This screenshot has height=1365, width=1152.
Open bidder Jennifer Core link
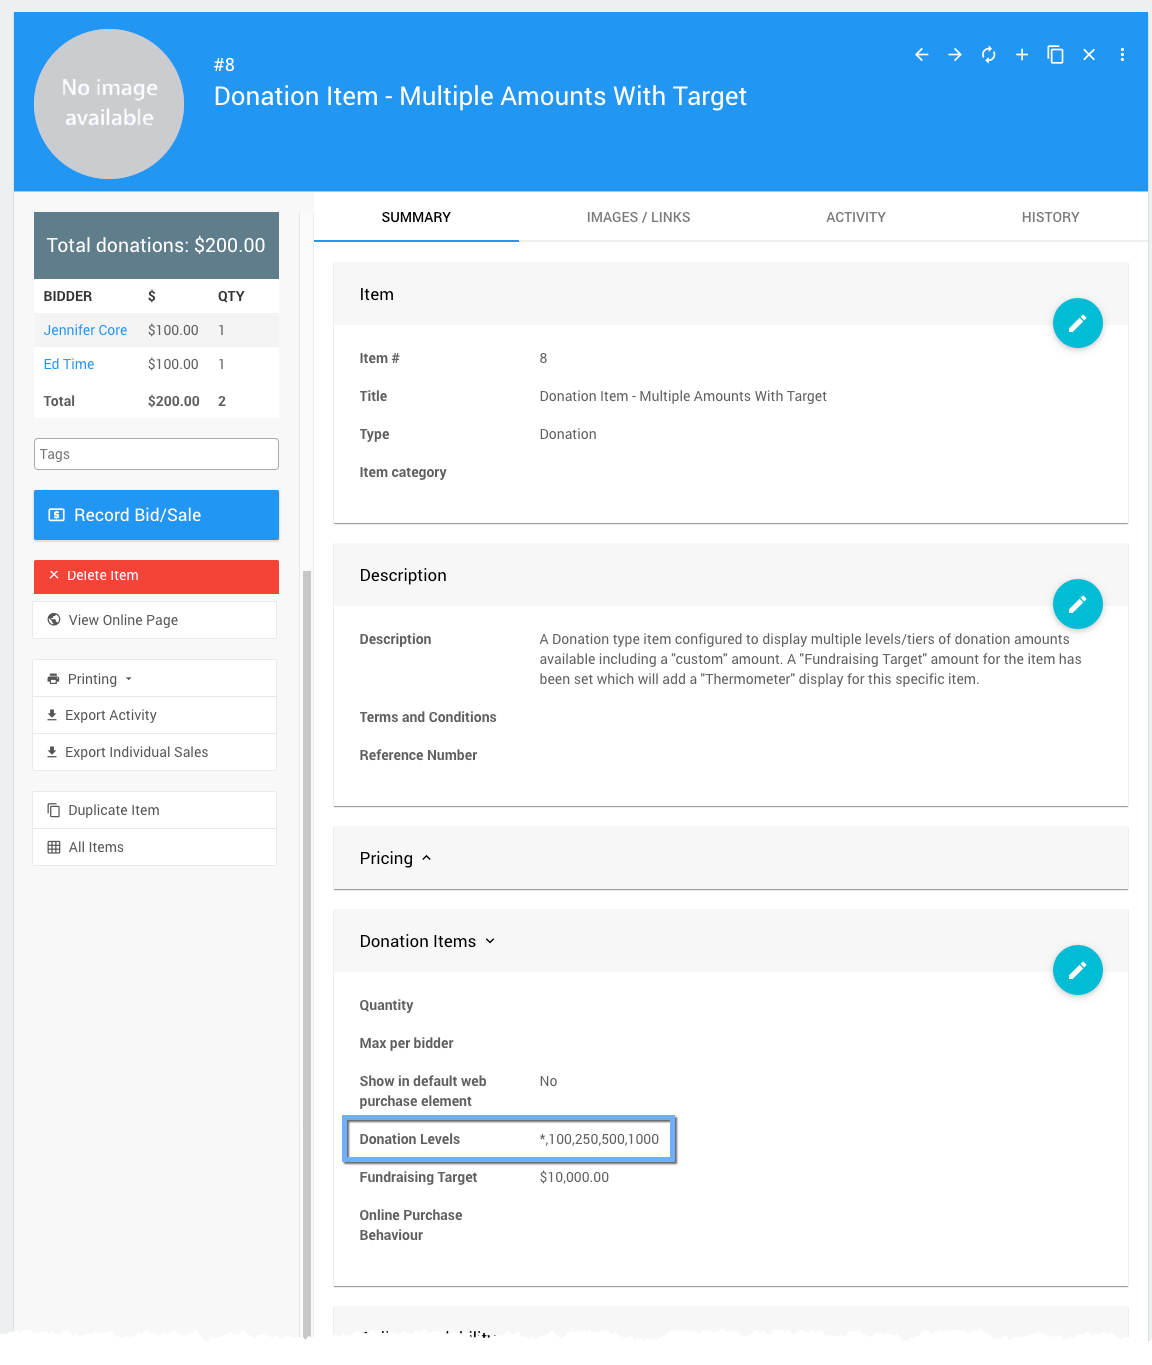click(x=85, y=330)
